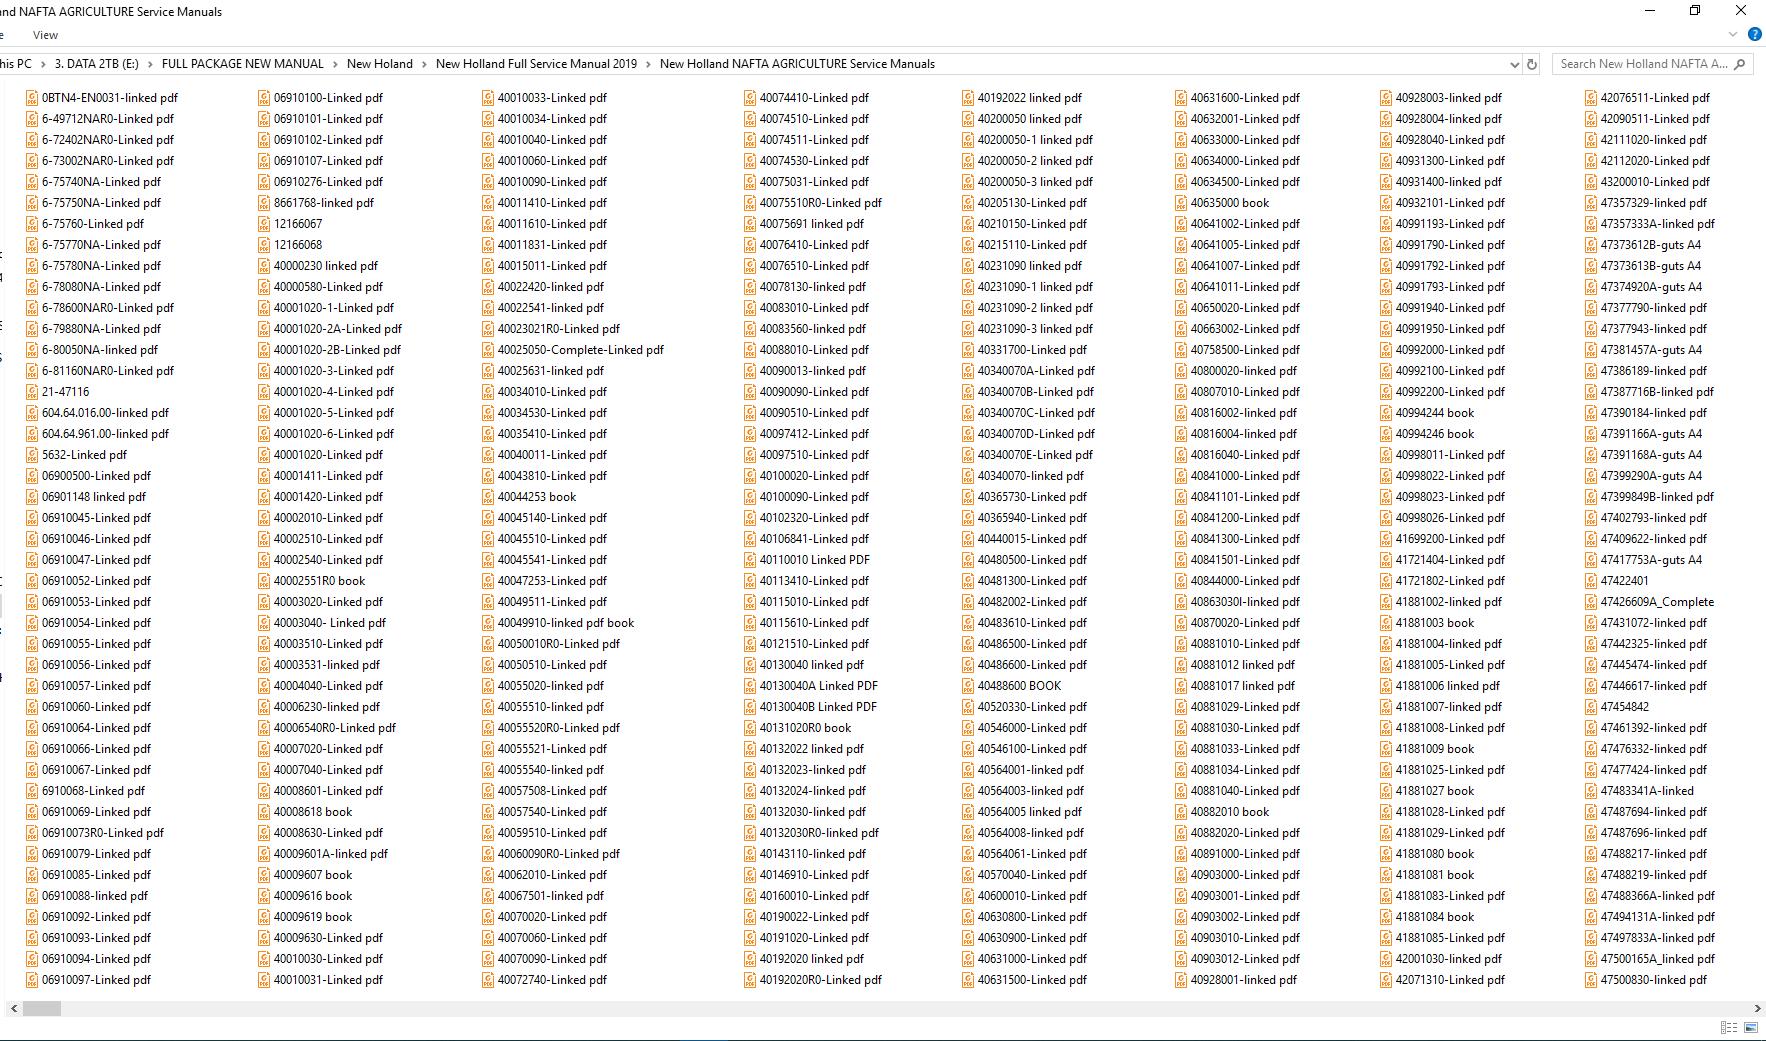Open the address bar history dropdown
This screenshot has height=1041, width=1766.
(x=1514, y=64)
